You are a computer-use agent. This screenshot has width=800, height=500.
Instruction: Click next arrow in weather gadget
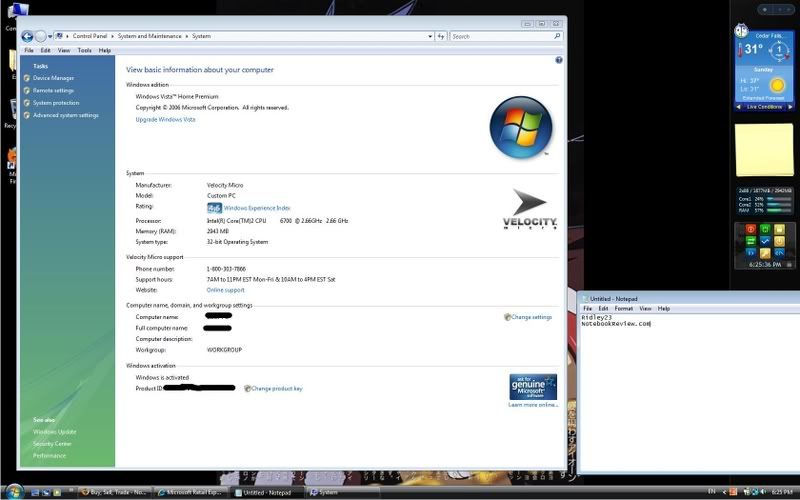click(790, 107)
